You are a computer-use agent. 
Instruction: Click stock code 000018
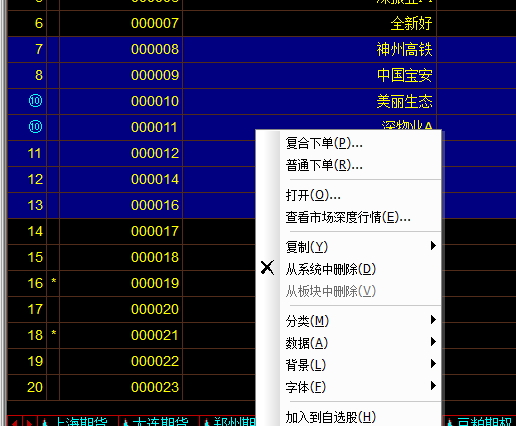[x=155, y=257]
